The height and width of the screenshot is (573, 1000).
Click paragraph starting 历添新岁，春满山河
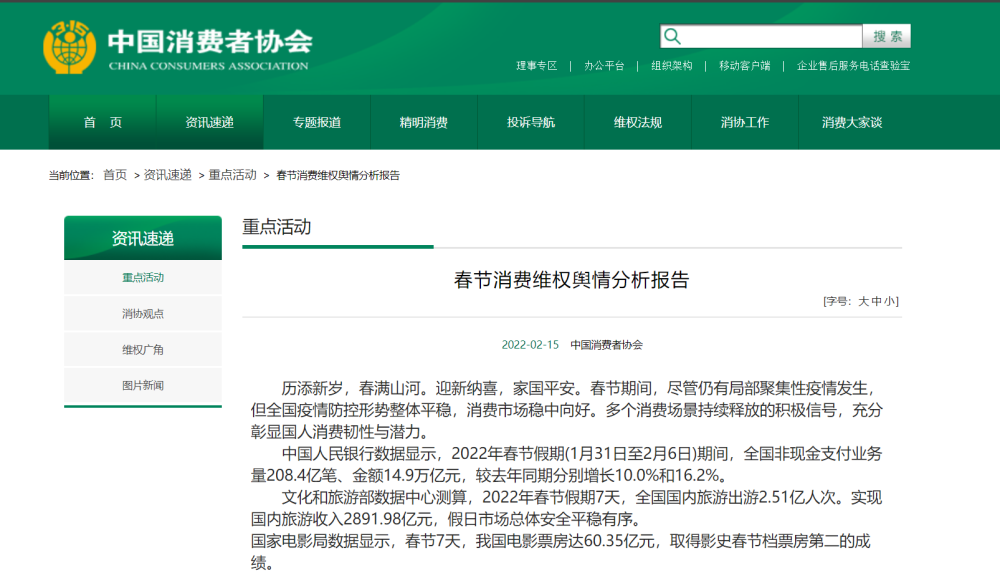tap(566, 410)
